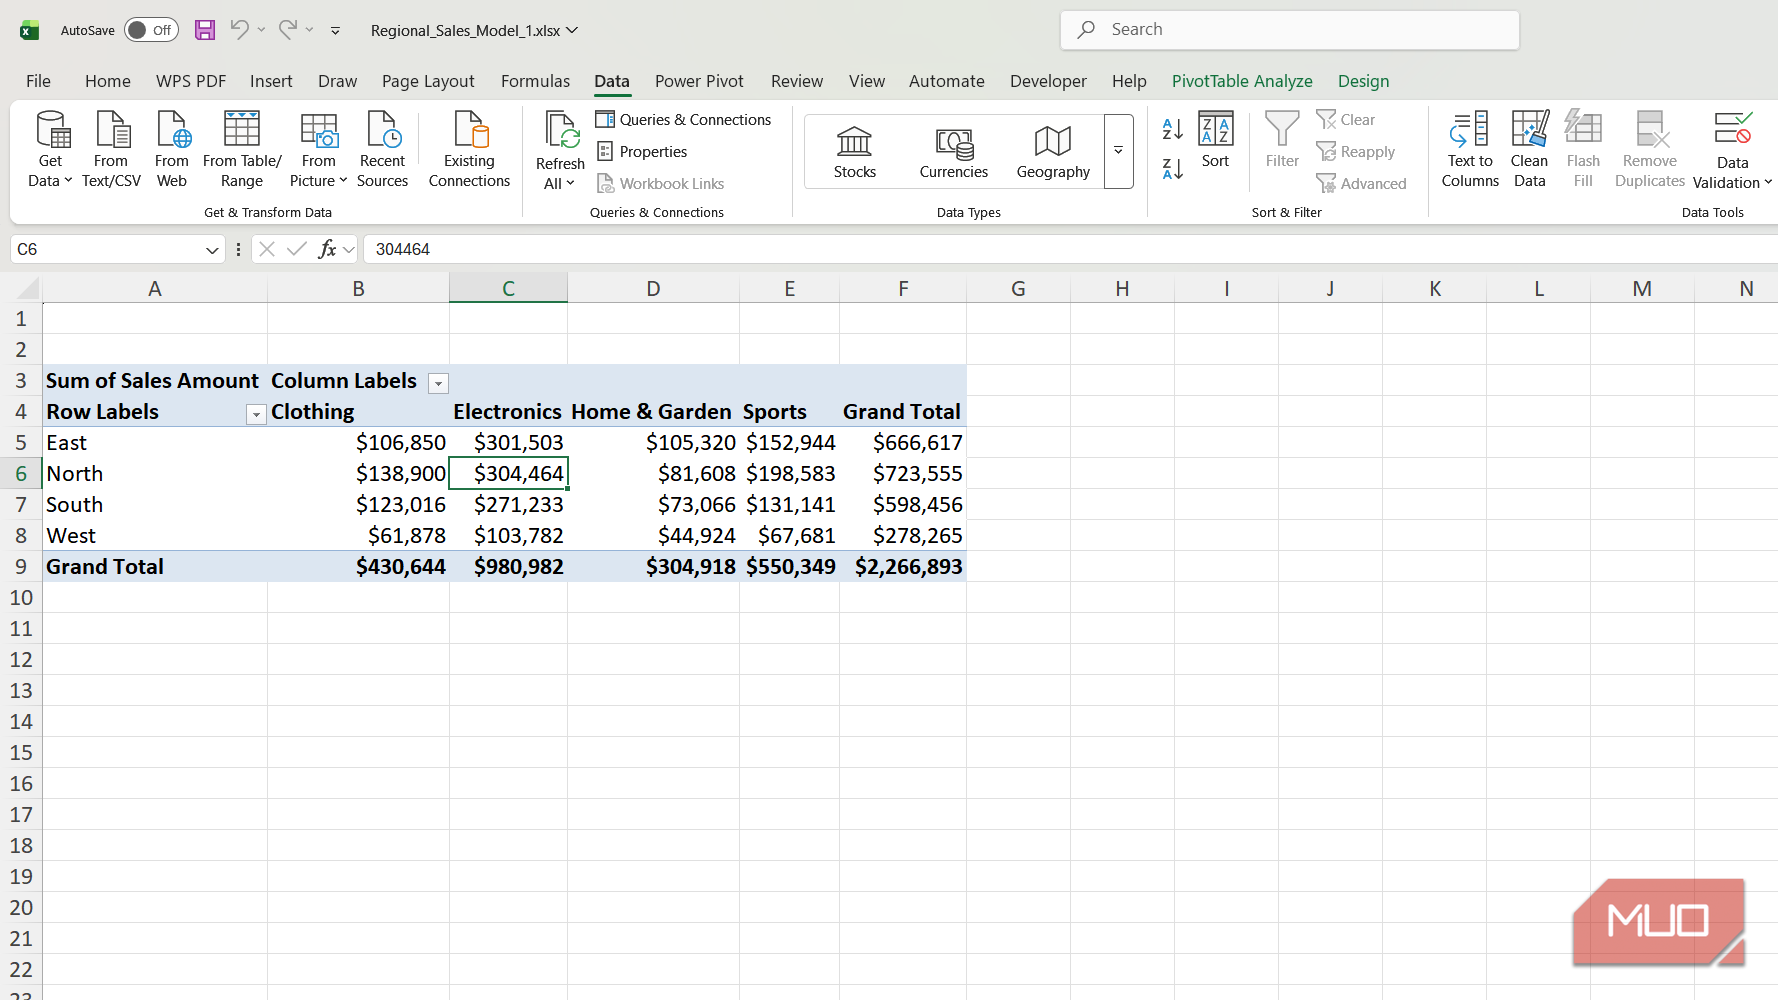Screen dimensions: 1778x1000
Task: Toggle the AutoSave switch
Action: pos(152,30)
